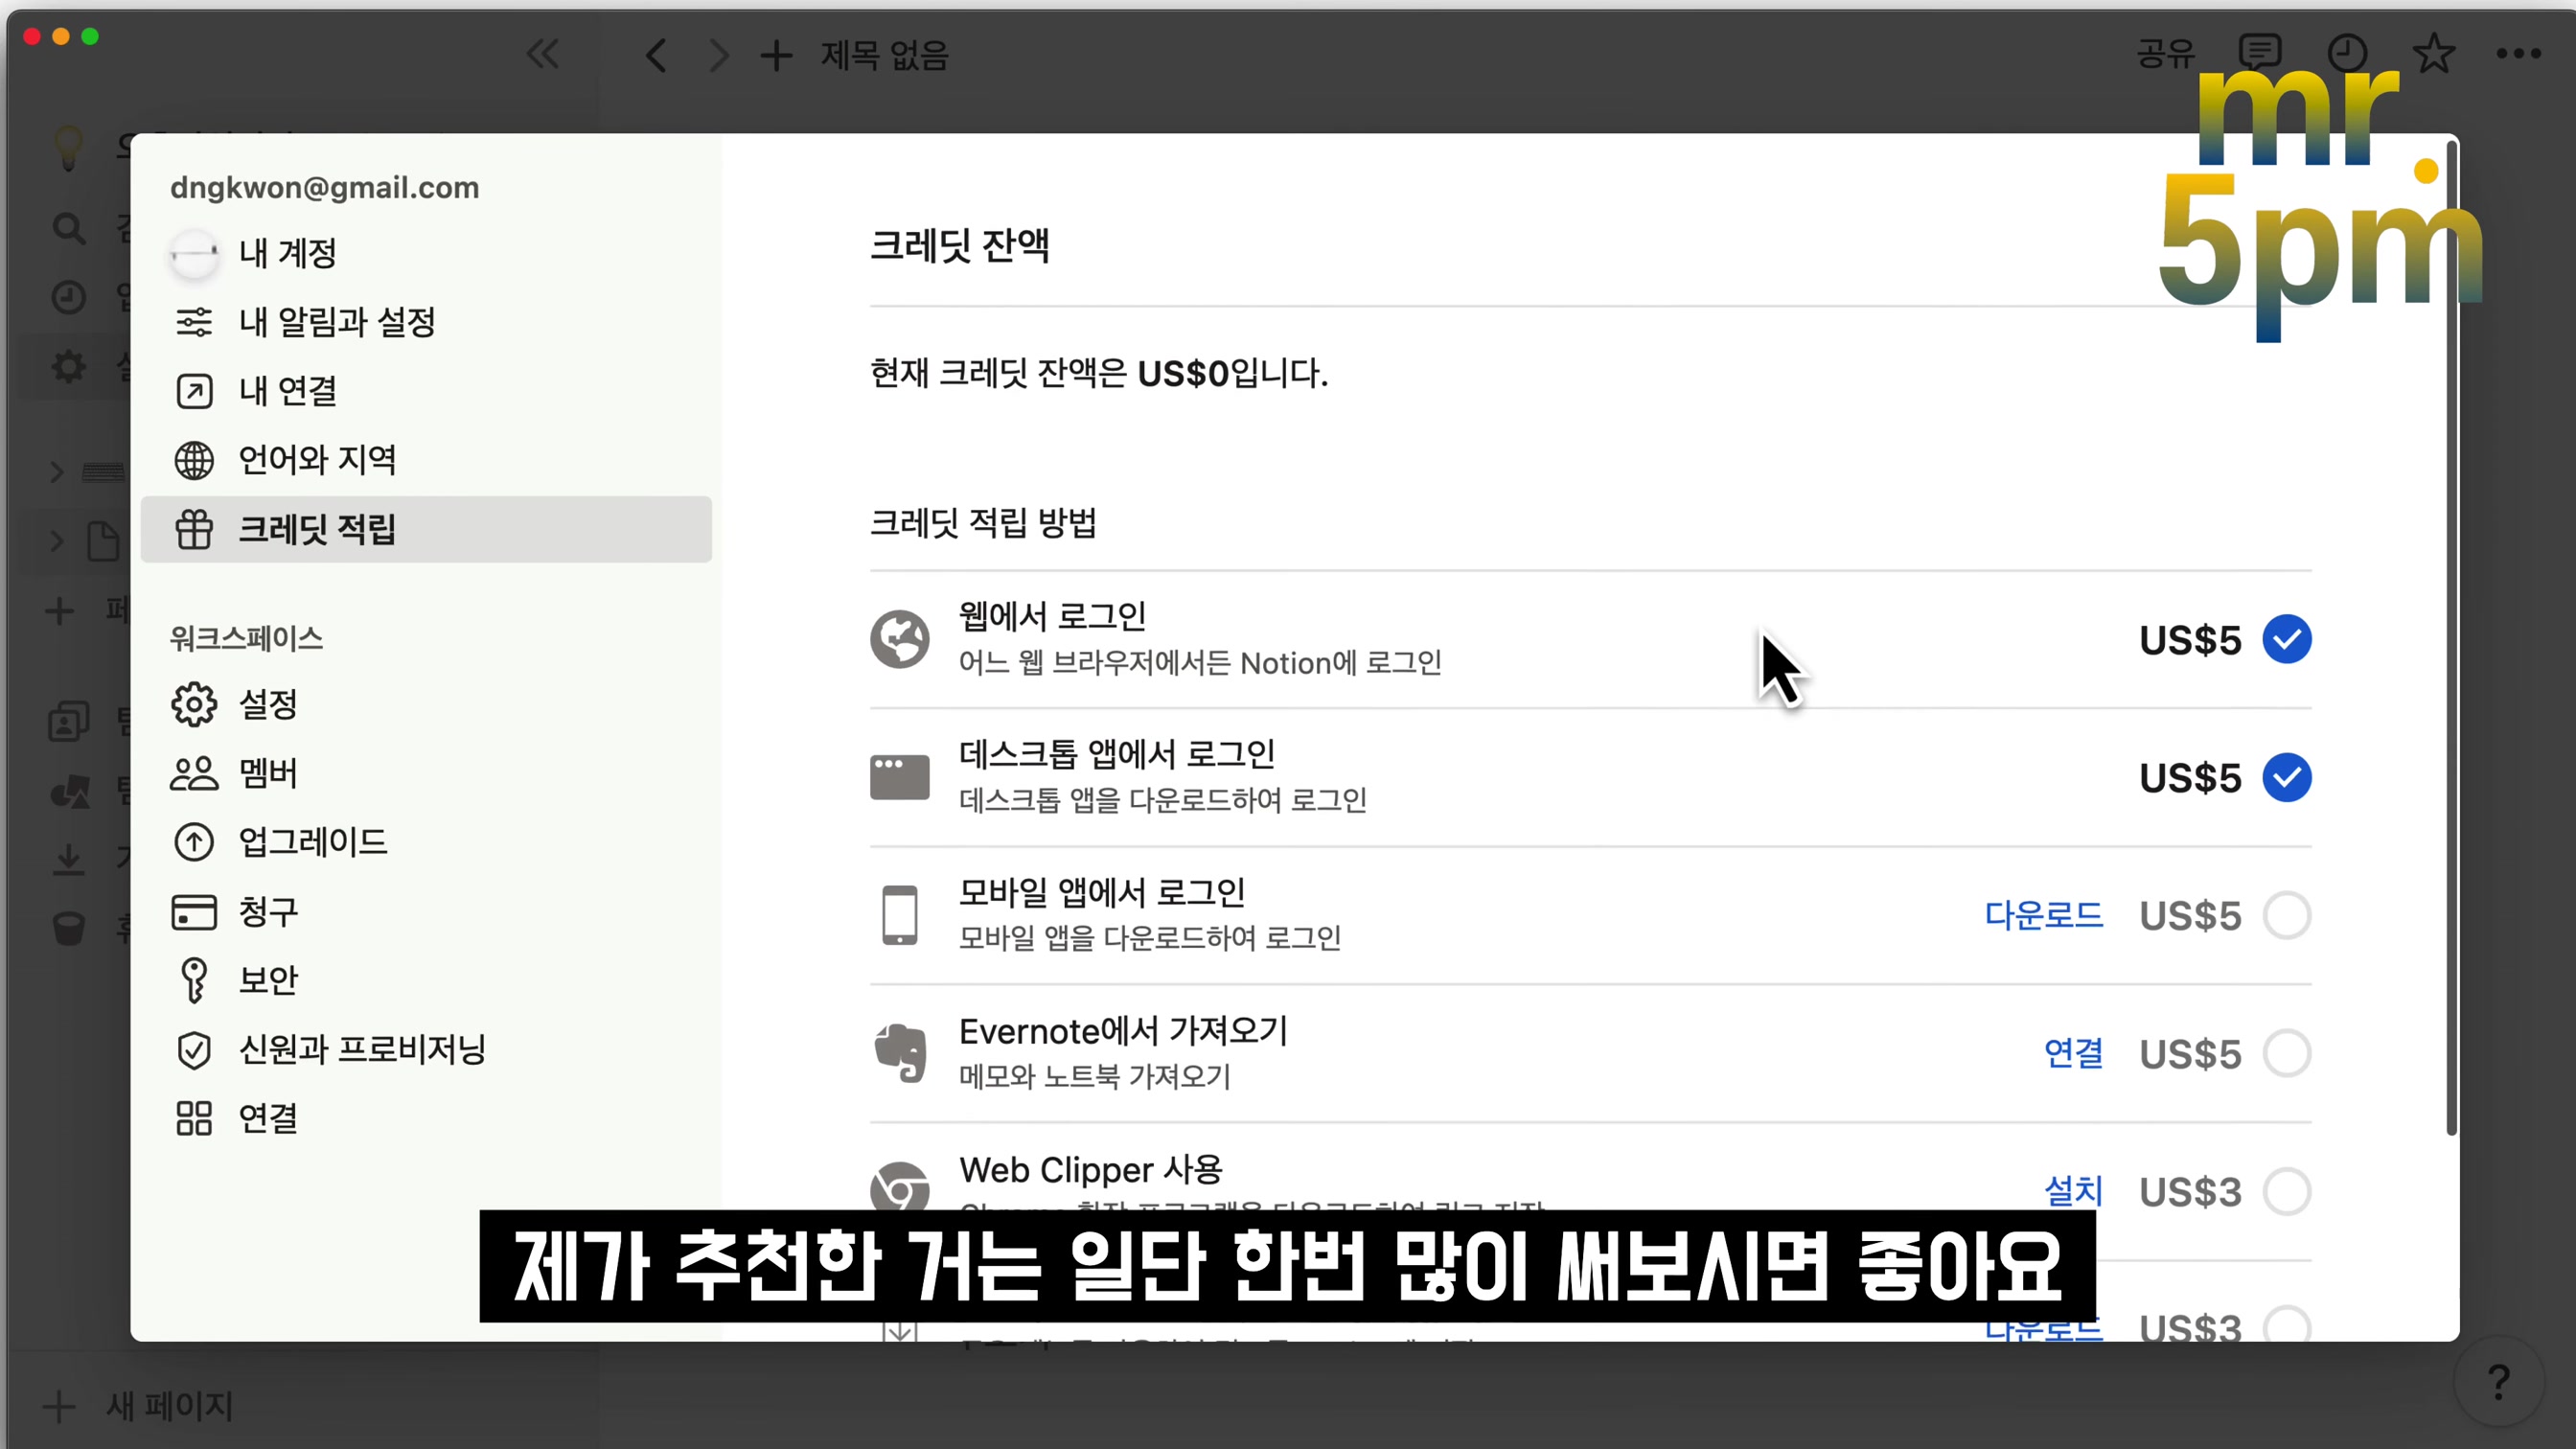Click 연결 link for Evernote import
Viewport: 2576px width, 1449px height.
(x=2073, y=1053)
